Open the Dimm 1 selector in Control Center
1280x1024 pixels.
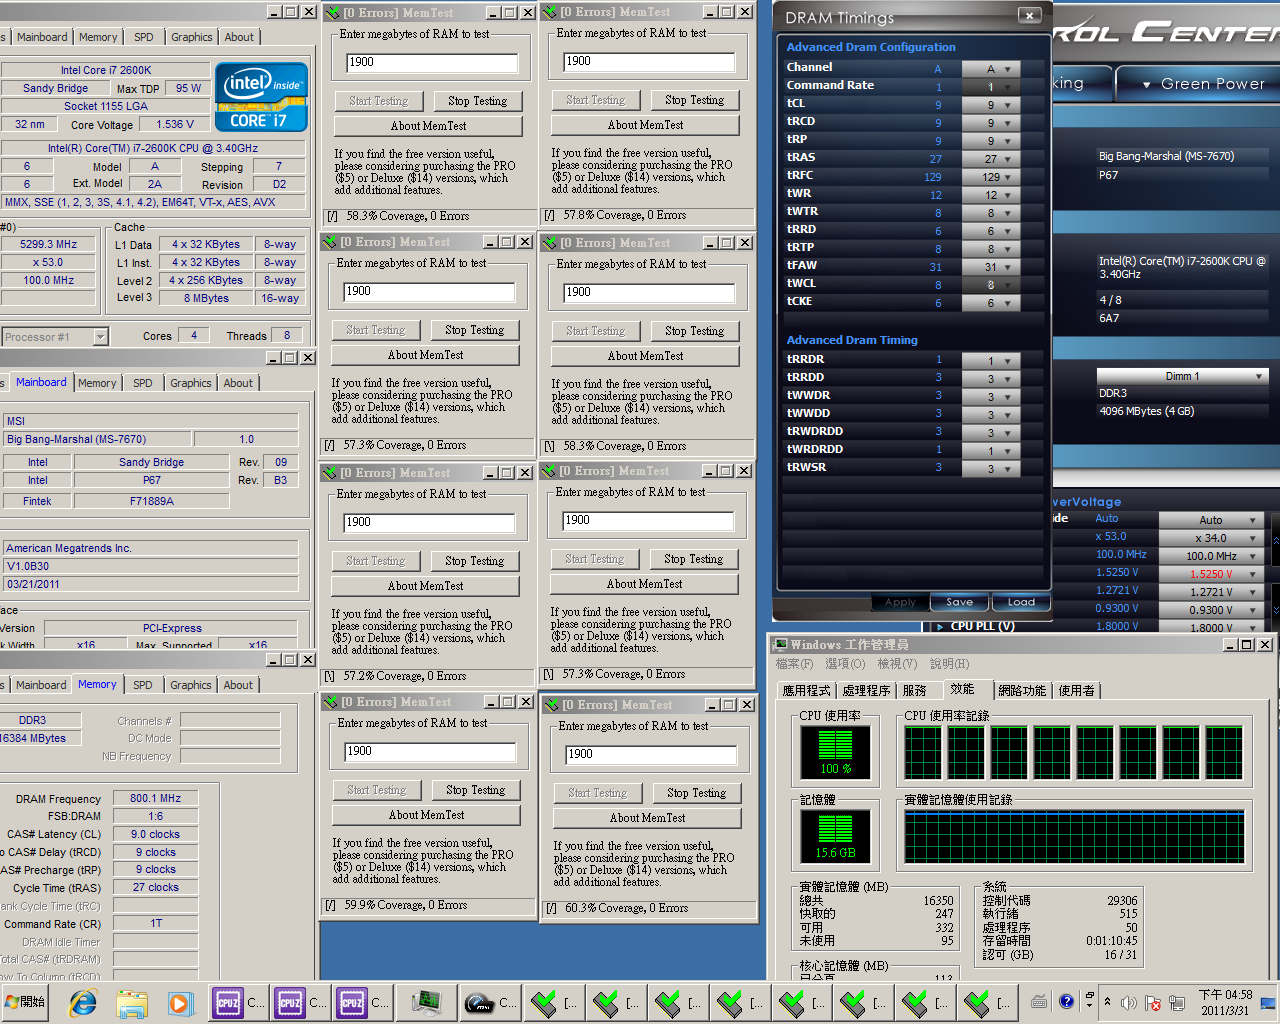(x=1183, y=376)
